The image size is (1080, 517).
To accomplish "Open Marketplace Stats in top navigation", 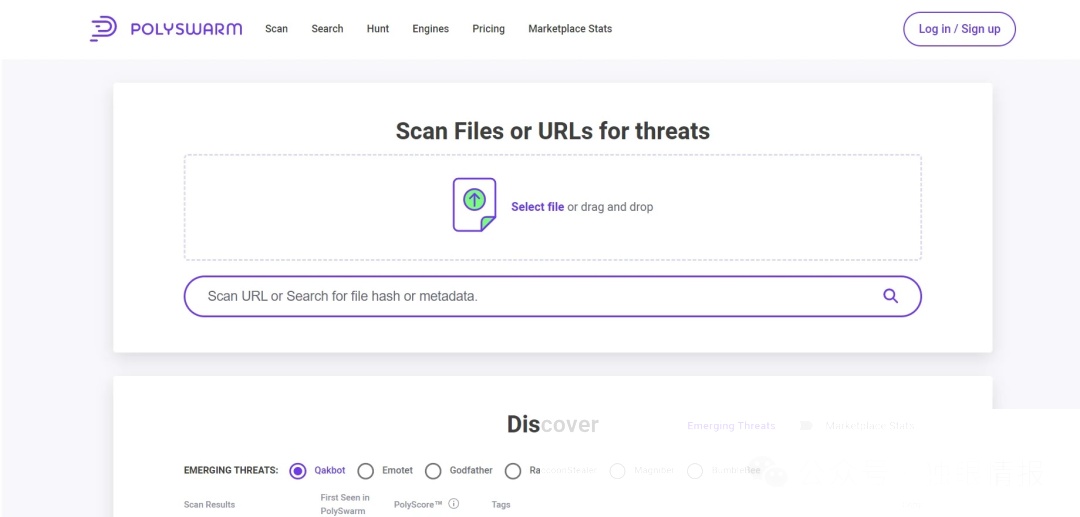I will [570, 29].
